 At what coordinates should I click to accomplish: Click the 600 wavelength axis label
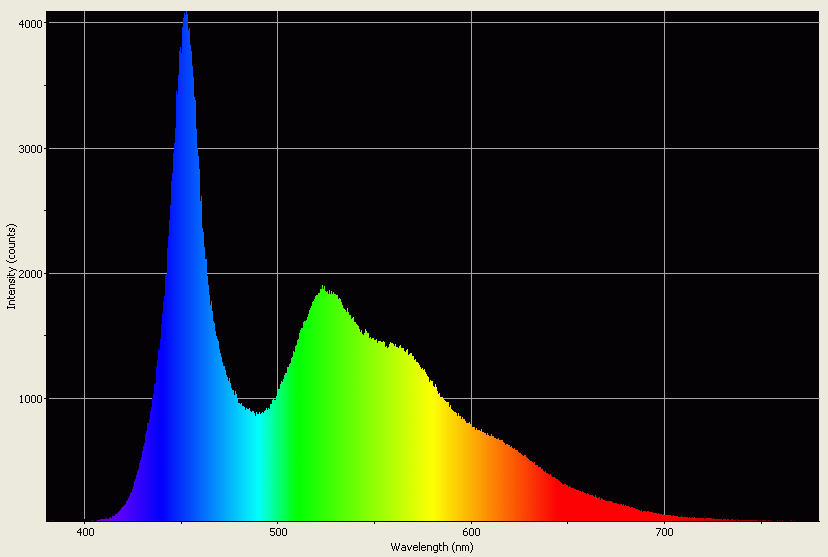coord(472,532)
